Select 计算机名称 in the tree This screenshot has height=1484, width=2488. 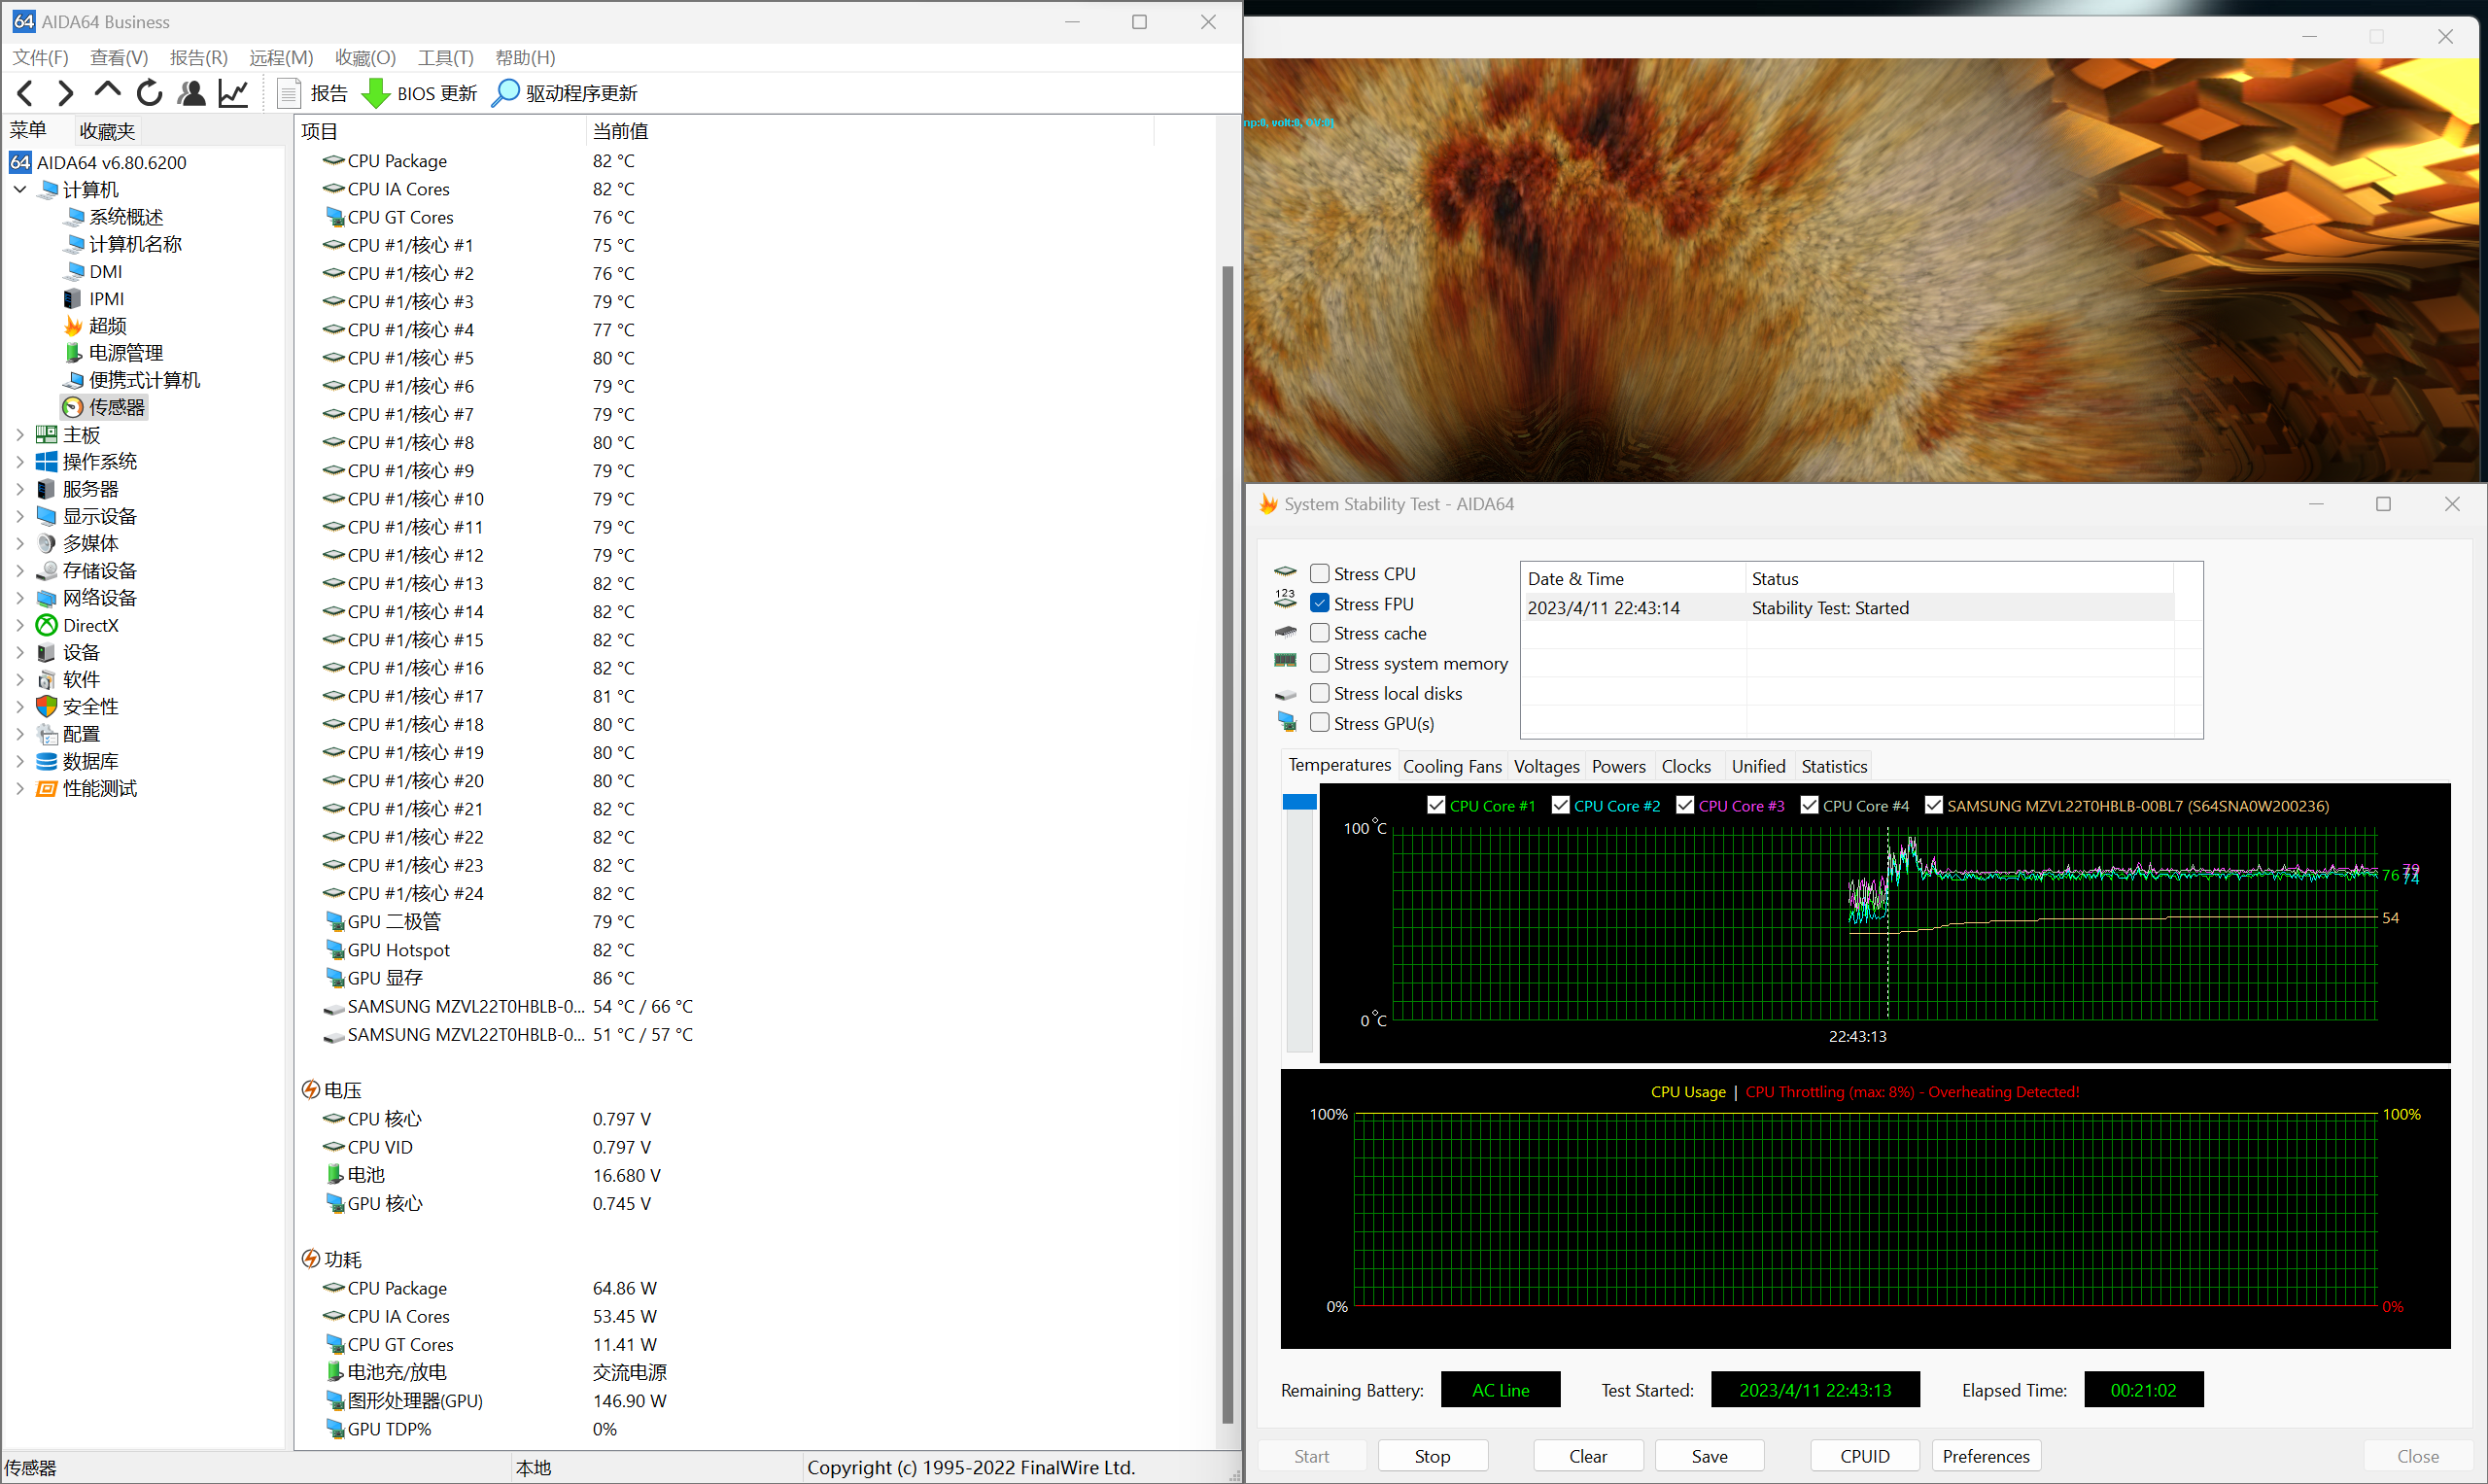pos(123,244)
